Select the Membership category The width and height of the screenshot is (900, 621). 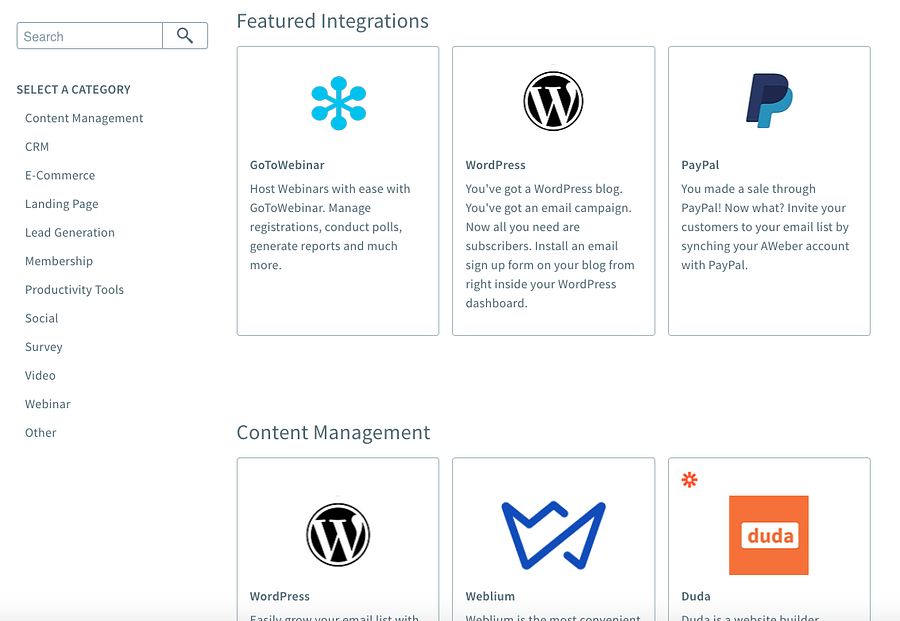coord(58,261)
